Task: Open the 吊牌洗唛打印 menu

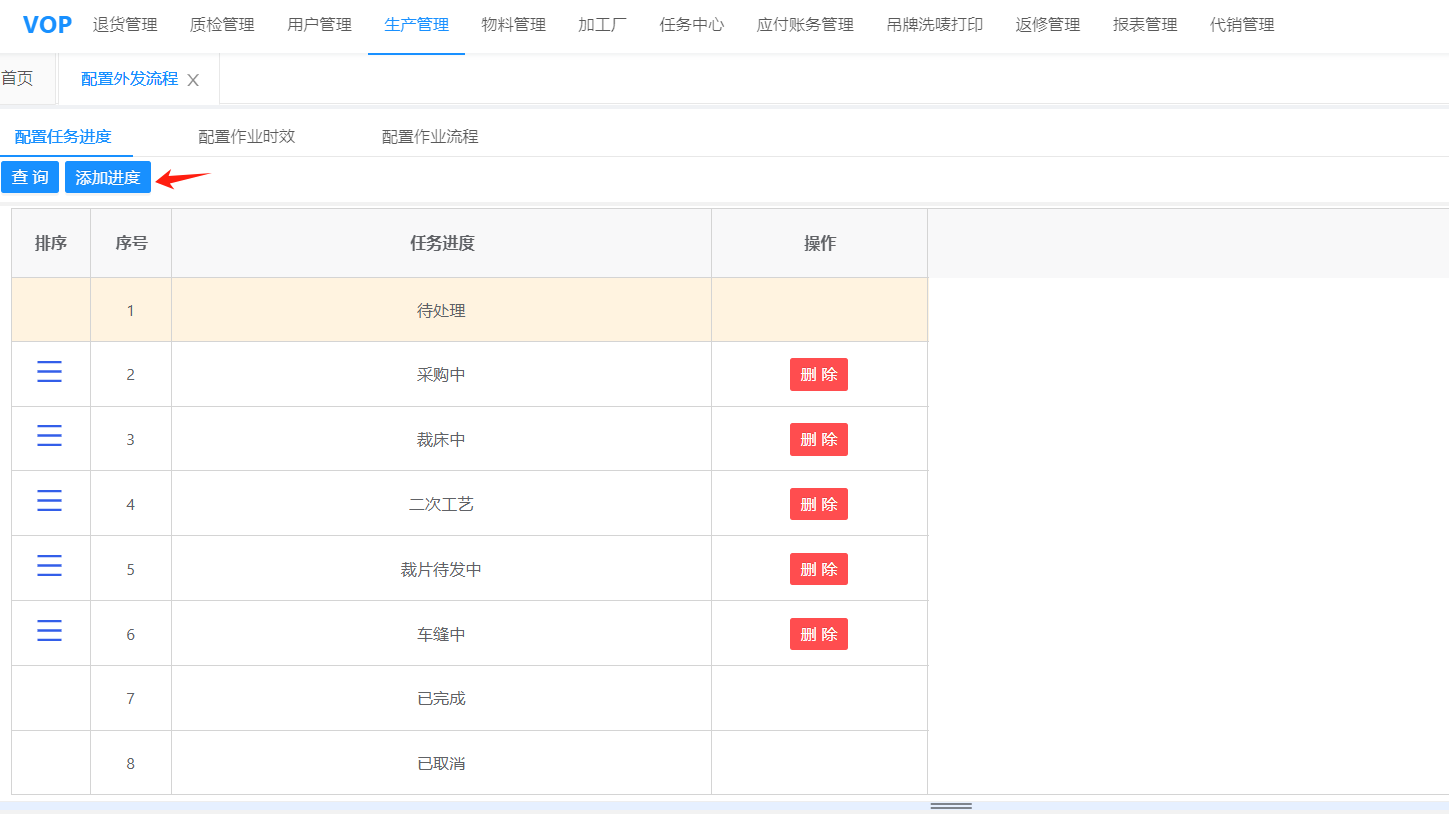Action: 934,25
